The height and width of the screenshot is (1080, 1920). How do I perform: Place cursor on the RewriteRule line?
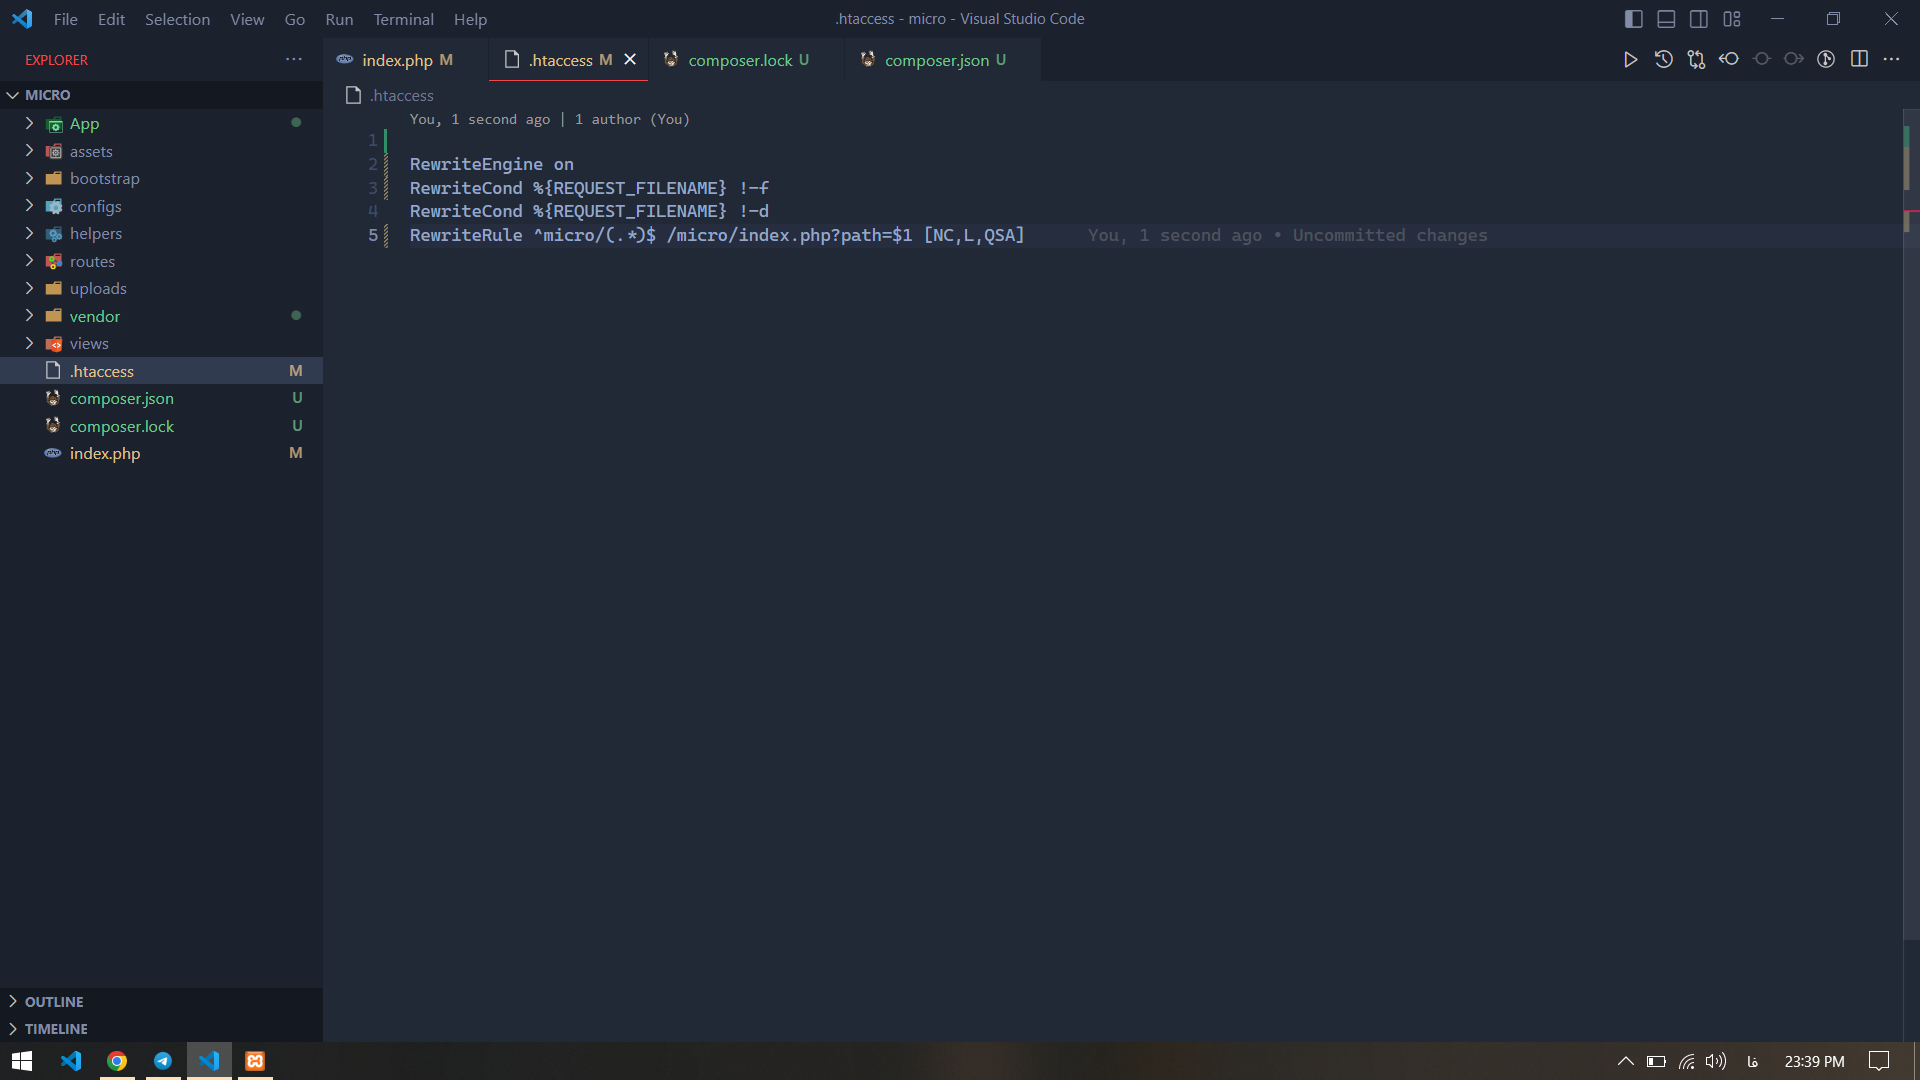pyautogui.click(x=717, y=236)
